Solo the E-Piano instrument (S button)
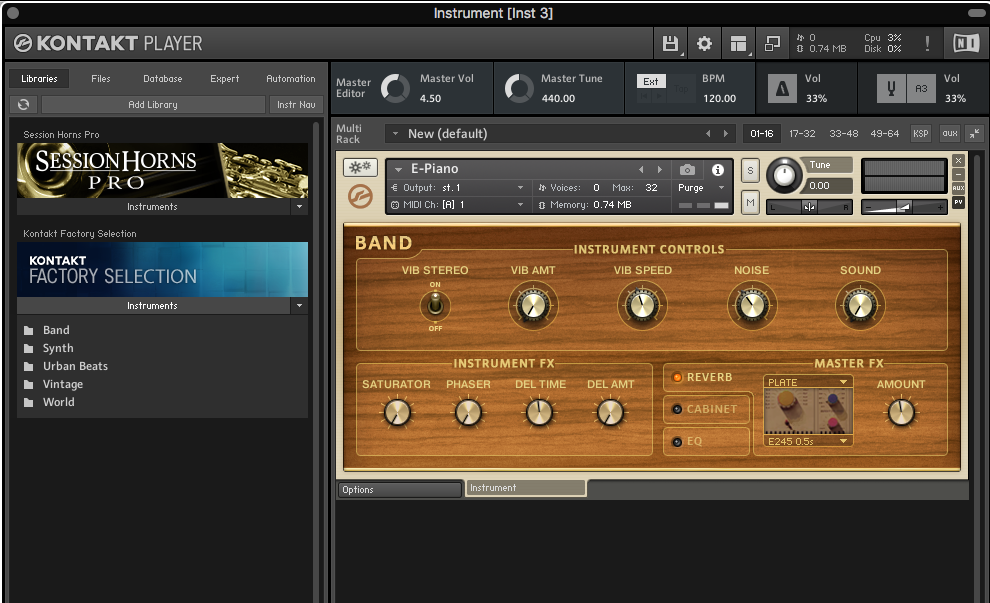 [x=750, y=170]
